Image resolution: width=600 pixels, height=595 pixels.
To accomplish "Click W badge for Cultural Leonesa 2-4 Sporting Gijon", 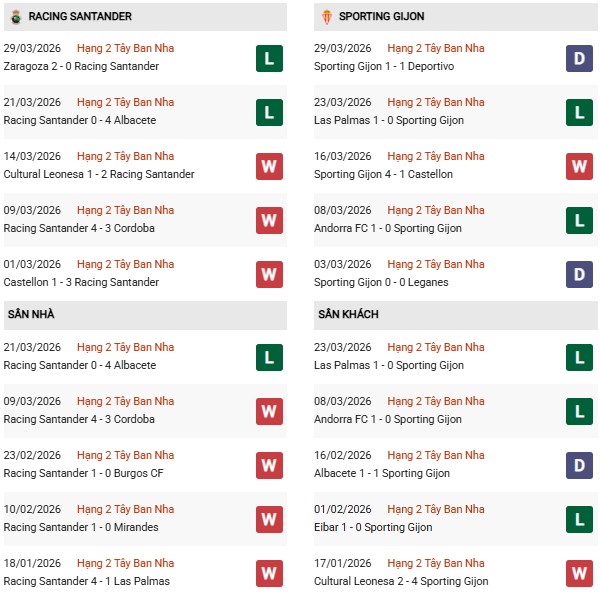I will [x=578, y=573].
